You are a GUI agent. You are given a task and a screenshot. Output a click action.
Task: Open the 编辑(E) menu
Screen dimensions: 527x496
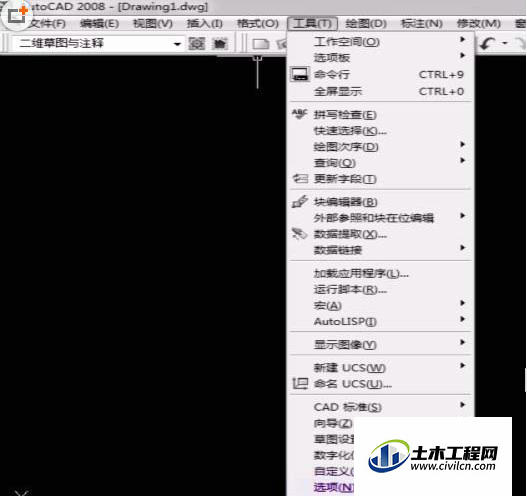[99, 24]
